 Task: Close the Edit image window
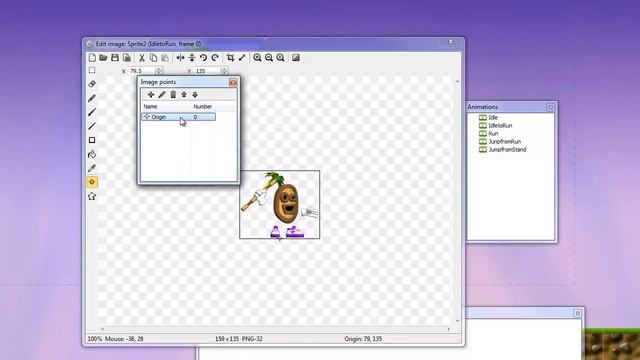[451, 42]
